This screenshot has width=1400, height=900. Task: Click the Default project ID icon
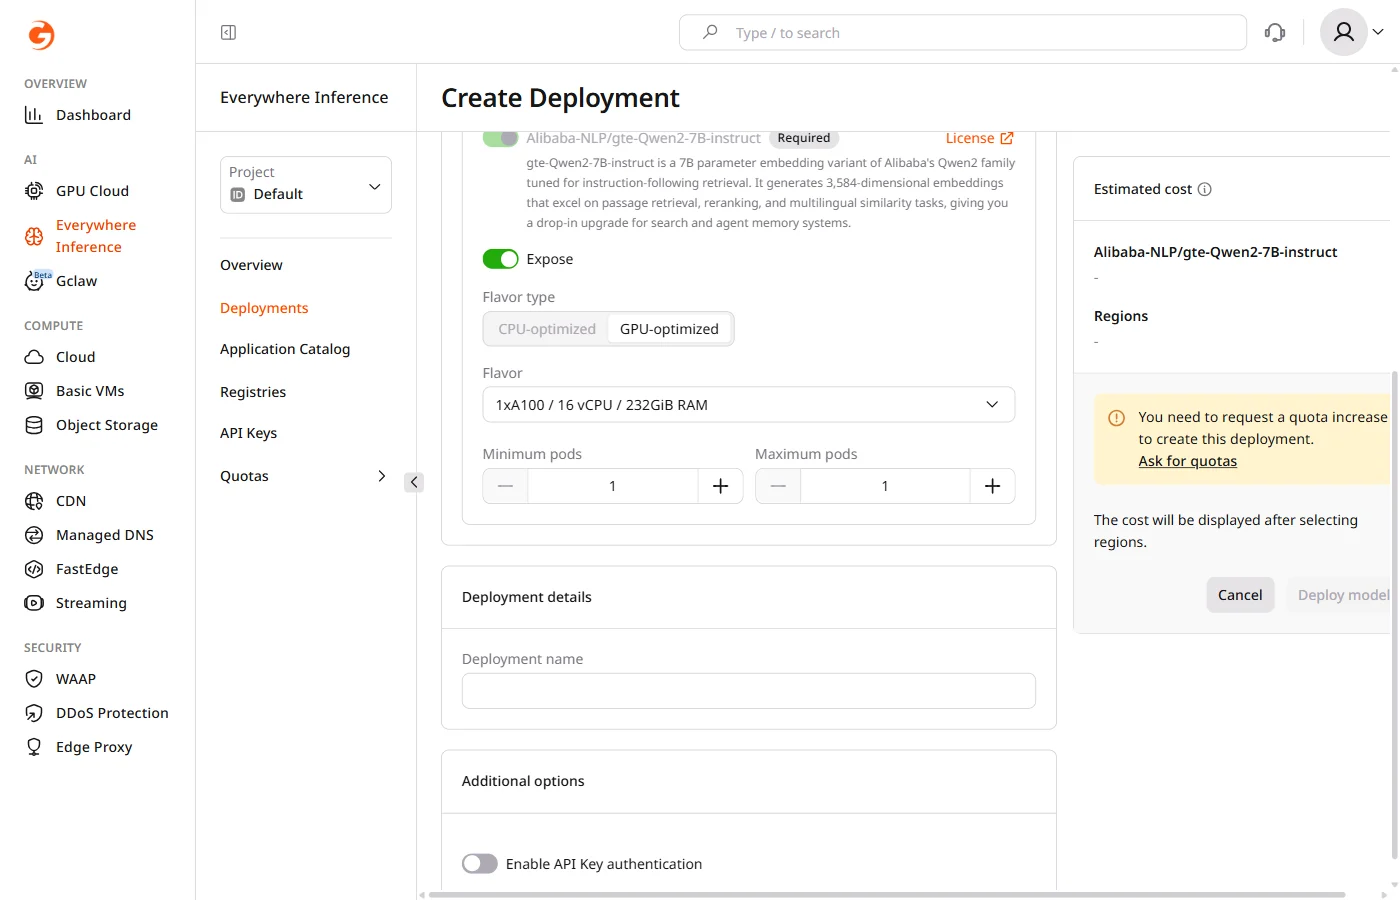pyautogui.click(x=238, y=195)
